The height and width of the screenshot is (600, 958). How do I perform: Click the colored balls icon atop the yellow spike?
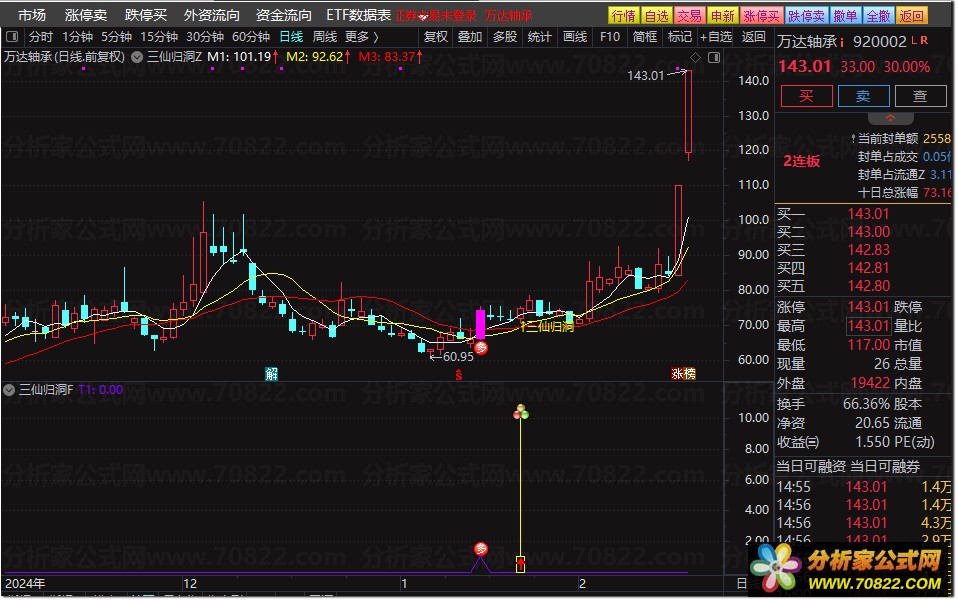point(521,412)
